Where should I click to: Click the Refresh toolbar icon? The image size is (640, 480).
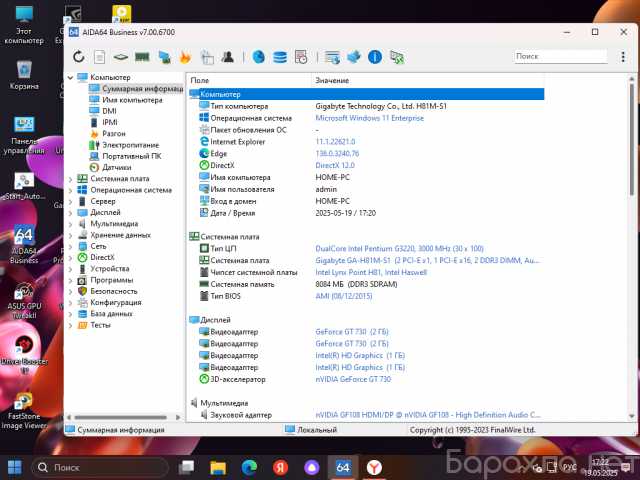point(78,57)
